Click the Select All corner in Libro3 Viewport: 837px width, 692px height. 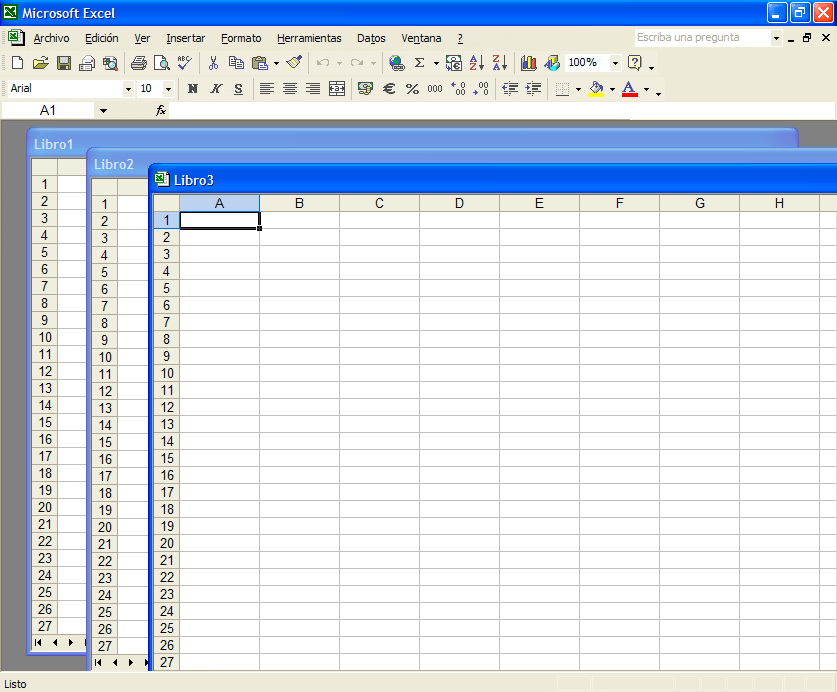167,203
